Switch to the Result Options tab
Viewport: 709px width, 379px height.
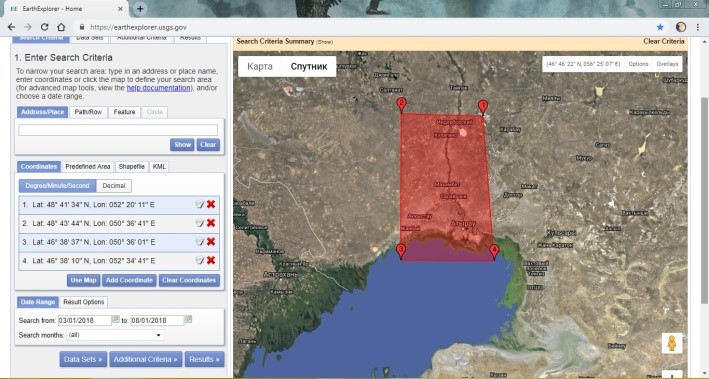click(84, 302)
